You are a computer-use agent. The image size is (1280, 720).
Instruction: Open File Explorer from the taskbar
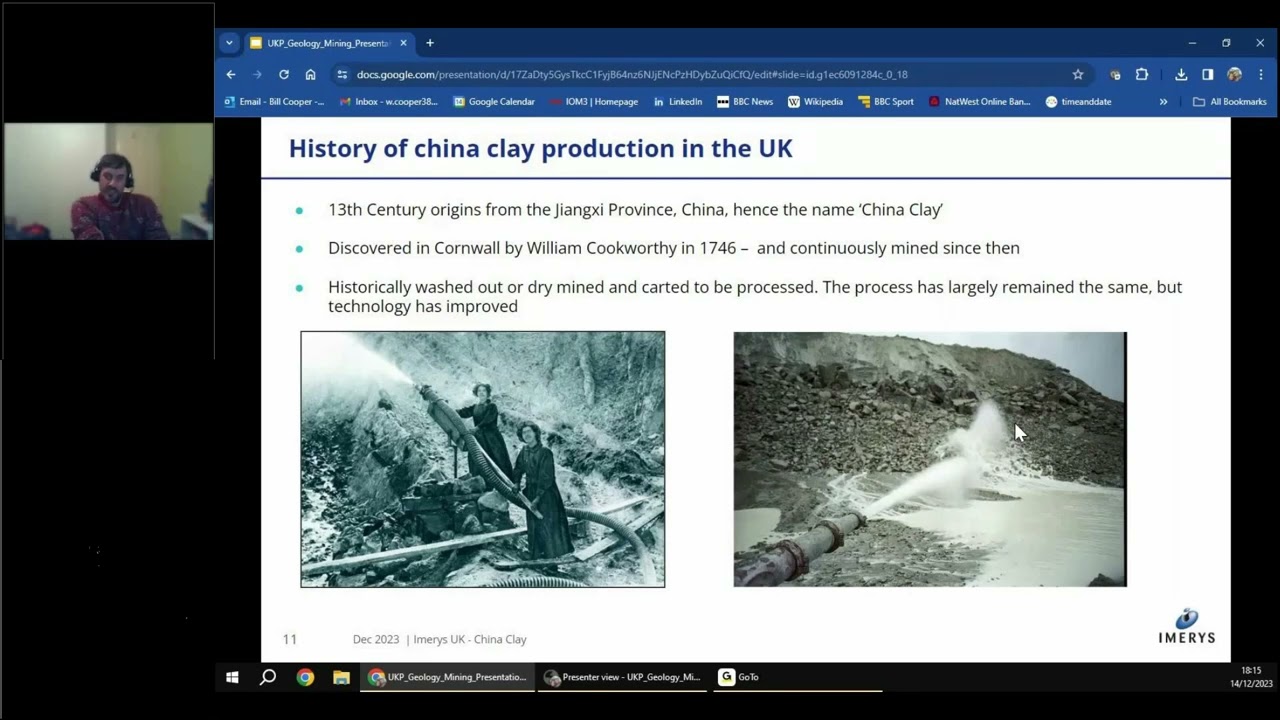(x=341, y=677)
